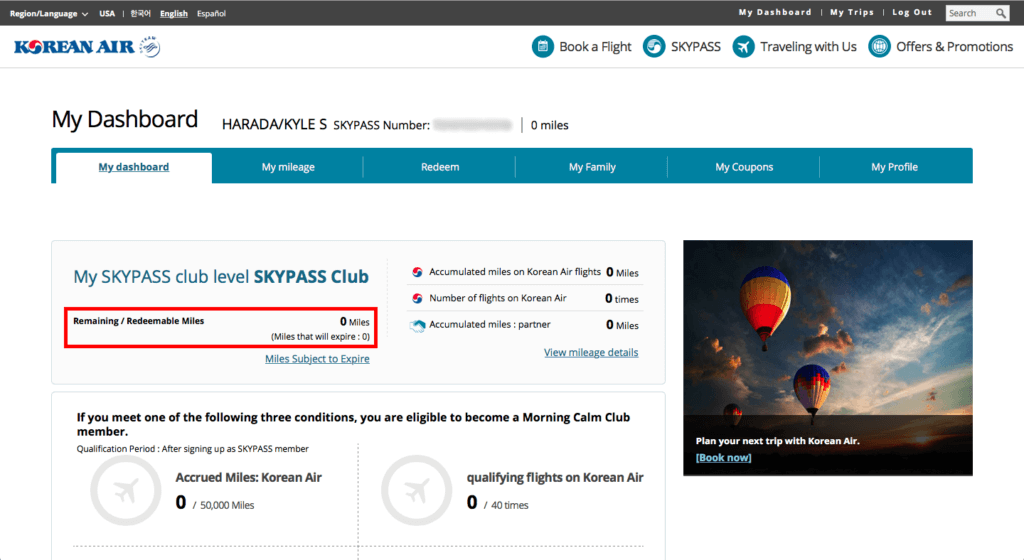1024x560 pixels.
Task: Click the SkyTeam emblem beside the logo
Action: click(x=150, y=46)
